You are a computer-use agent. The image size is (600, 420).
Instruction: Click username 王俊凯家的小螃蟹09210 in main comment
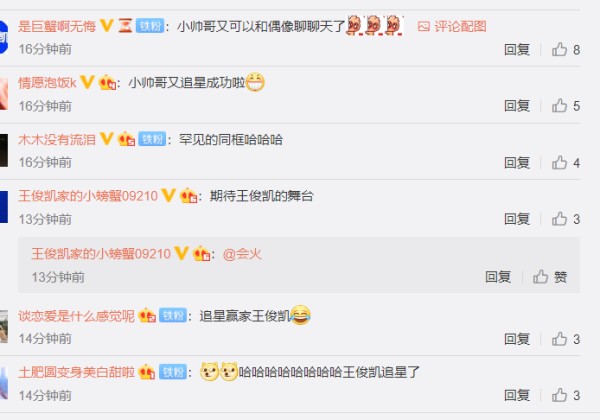pos(88,196)
